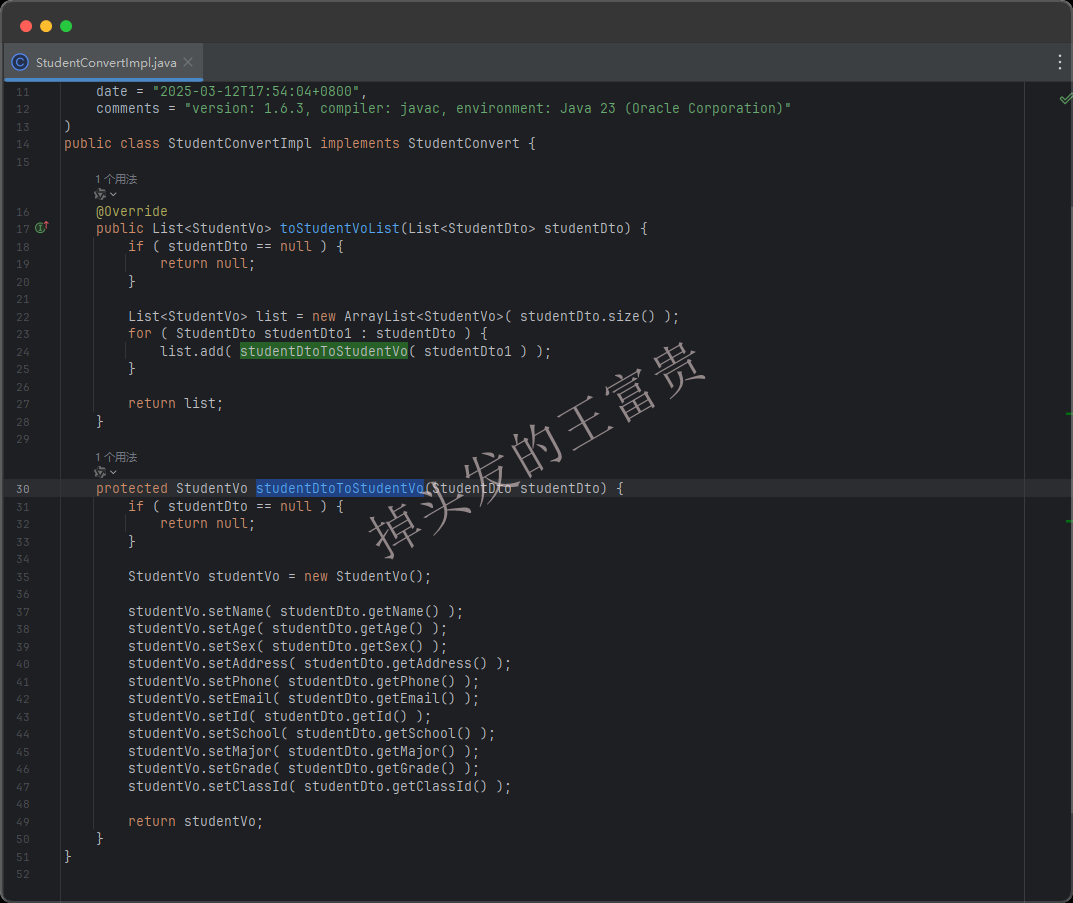The image size is (1073, 903).
Task: Click the setClassId call on line 47
Action: (x=319, y=787)
